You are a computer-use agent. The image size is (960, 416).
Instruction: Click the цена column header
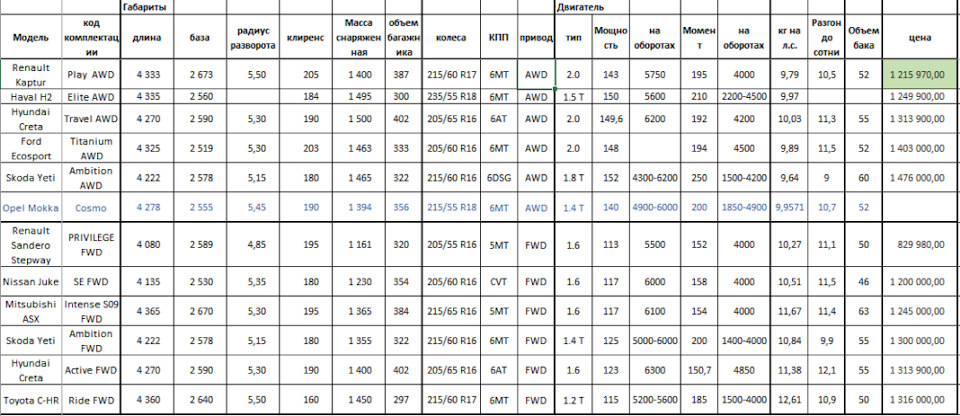click(x=920, y=37)
